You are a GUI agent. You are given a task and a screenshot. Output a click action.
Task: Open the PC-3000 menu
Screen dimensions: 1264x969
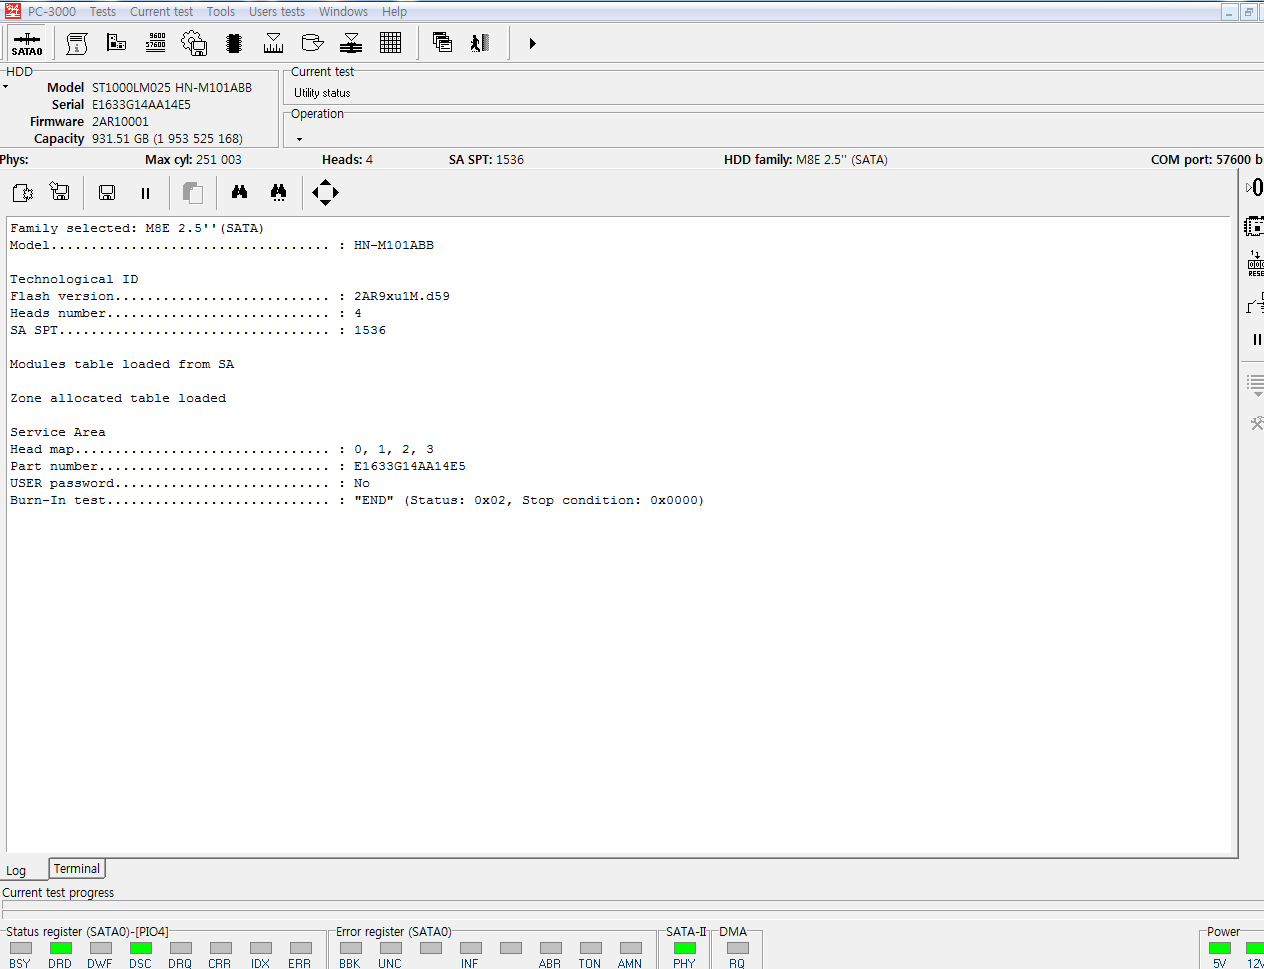[51, 11]
